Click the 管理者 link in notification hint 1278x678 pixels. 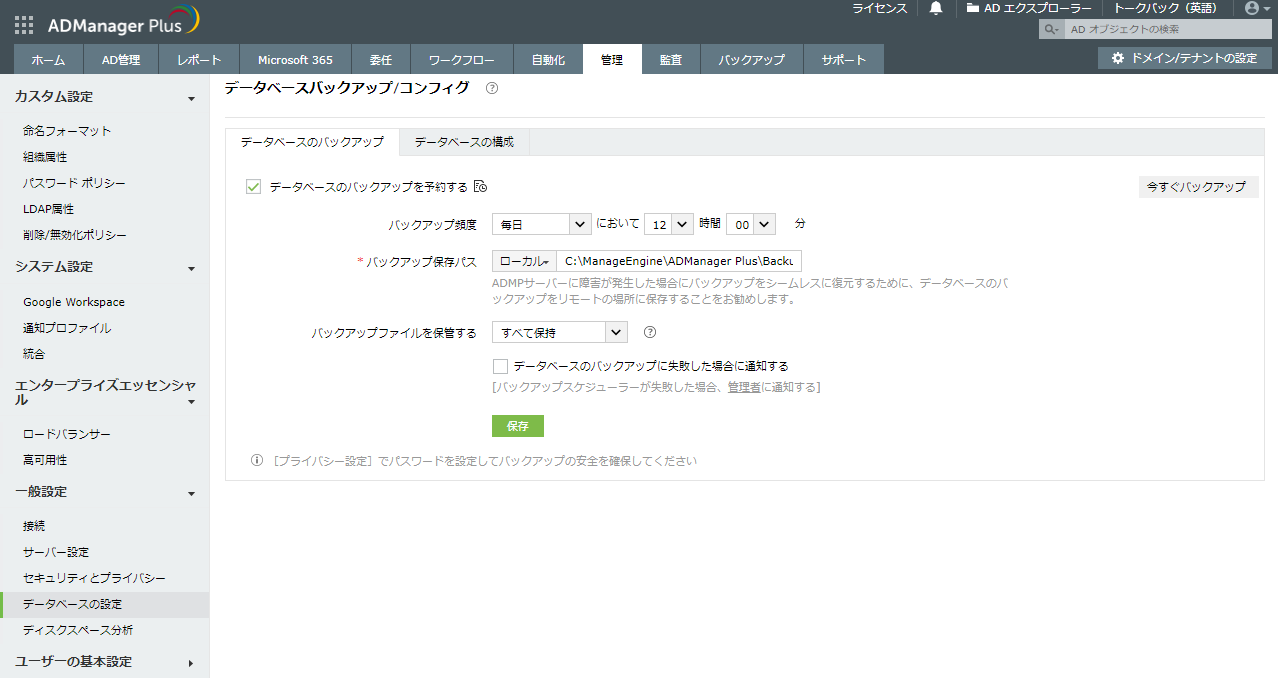tap(743, 387)
